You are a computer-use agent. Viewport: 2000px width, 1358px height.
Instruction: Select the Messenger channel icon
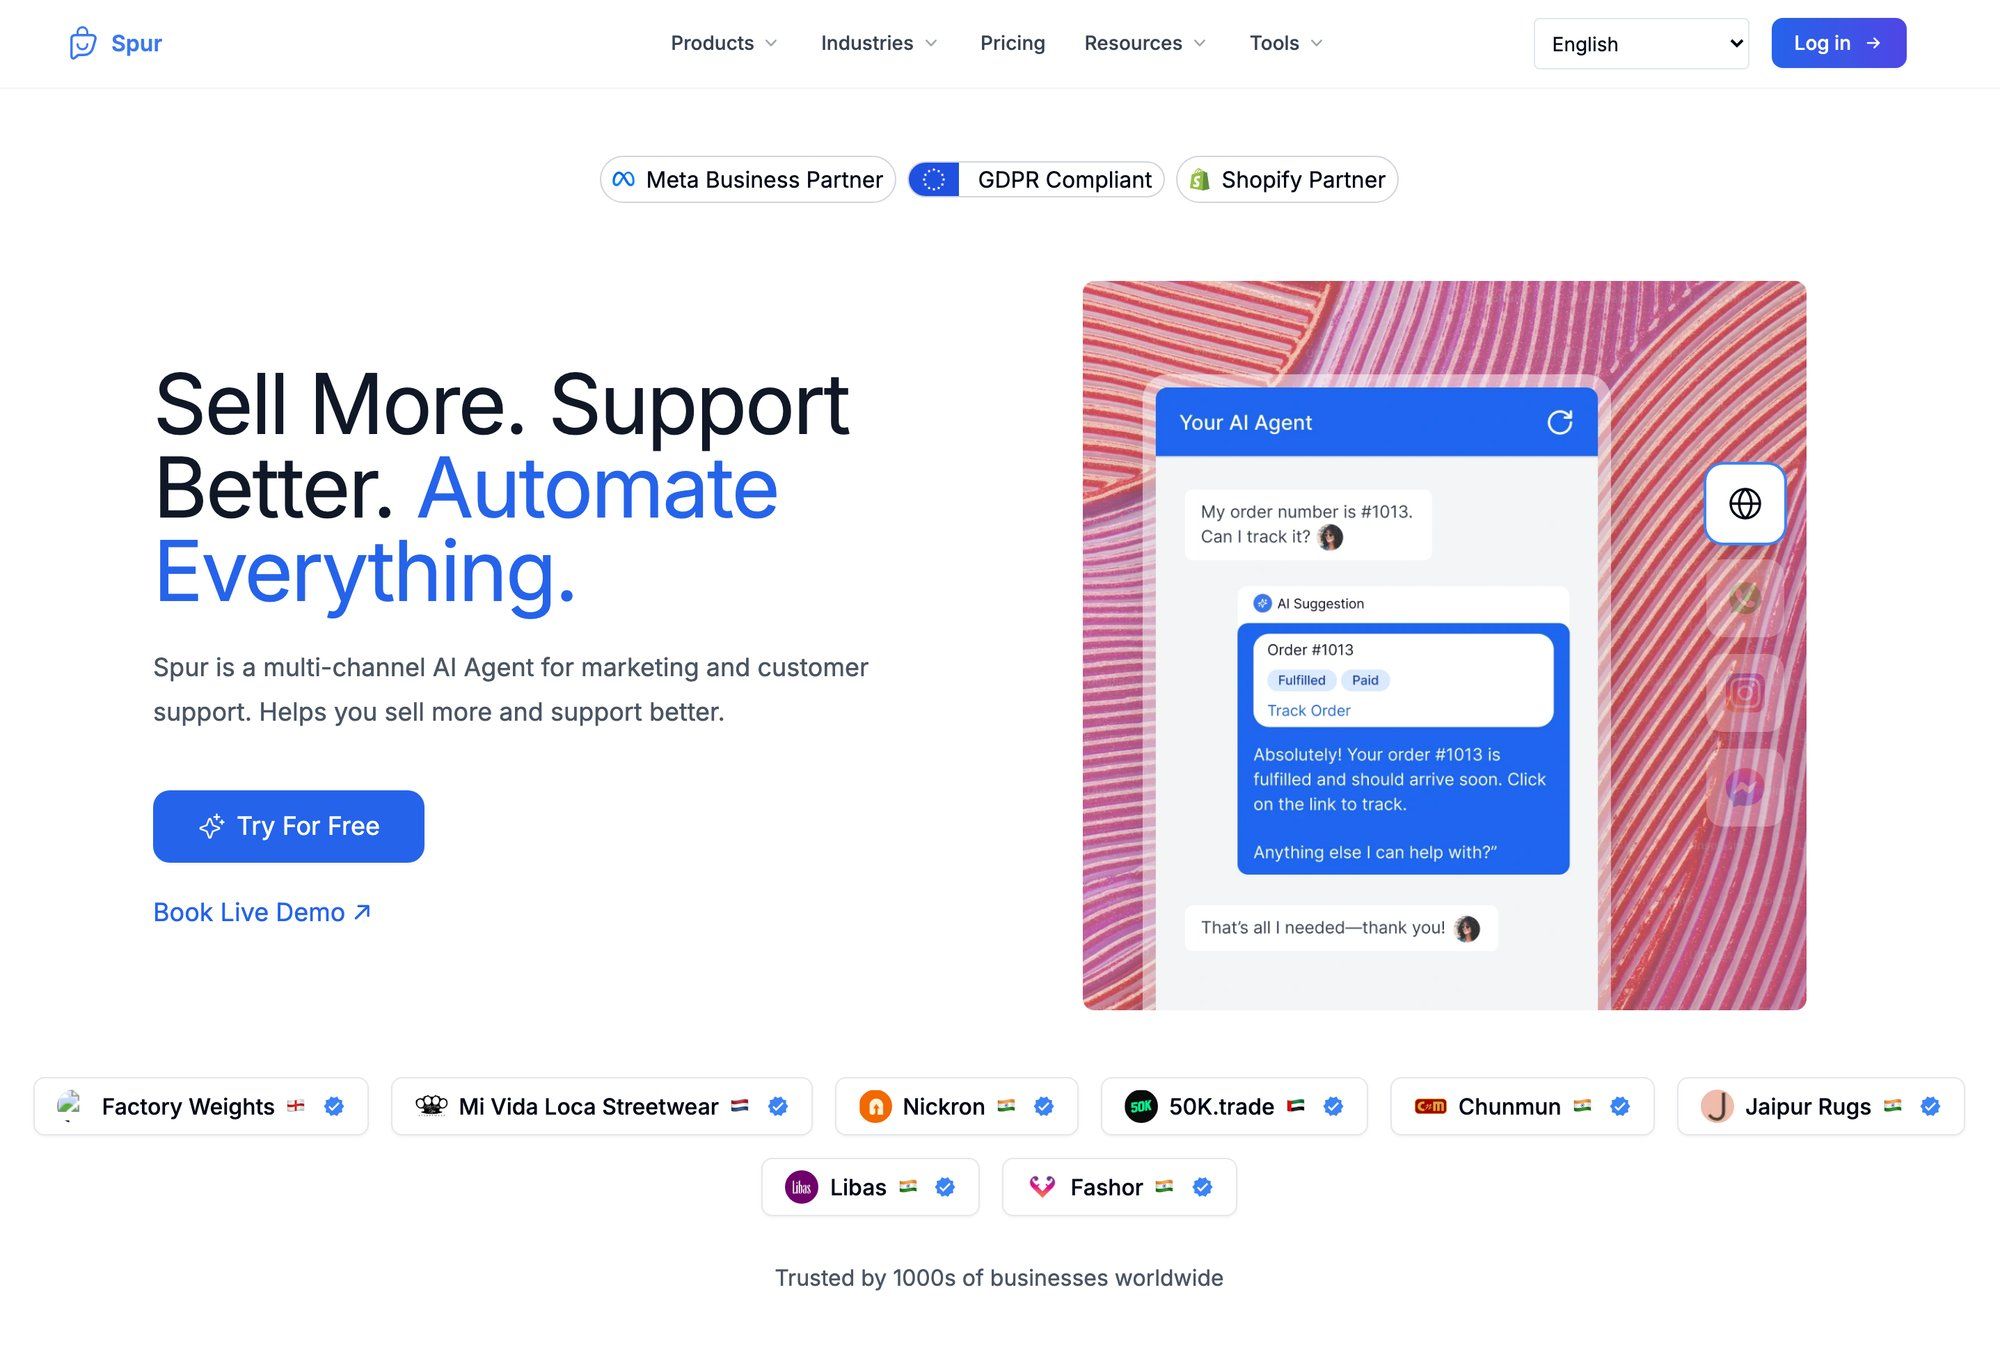(1745, 787)
